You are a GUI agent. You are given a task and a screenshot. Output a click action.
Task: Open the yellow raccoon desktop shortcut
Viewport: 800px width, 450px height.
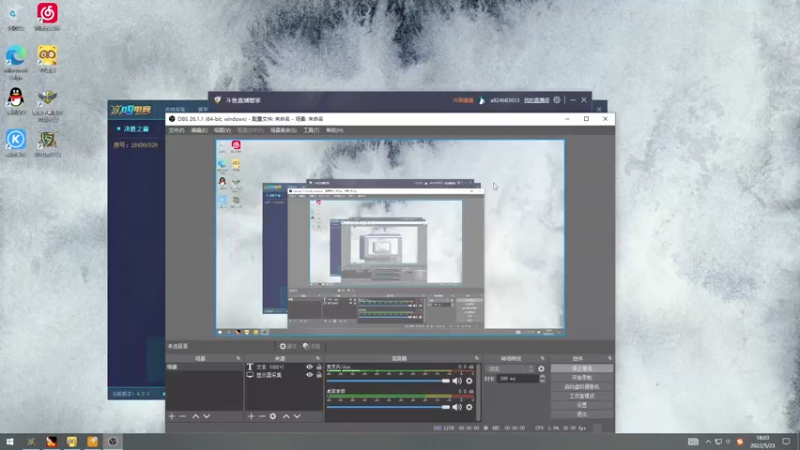point(47,59)
